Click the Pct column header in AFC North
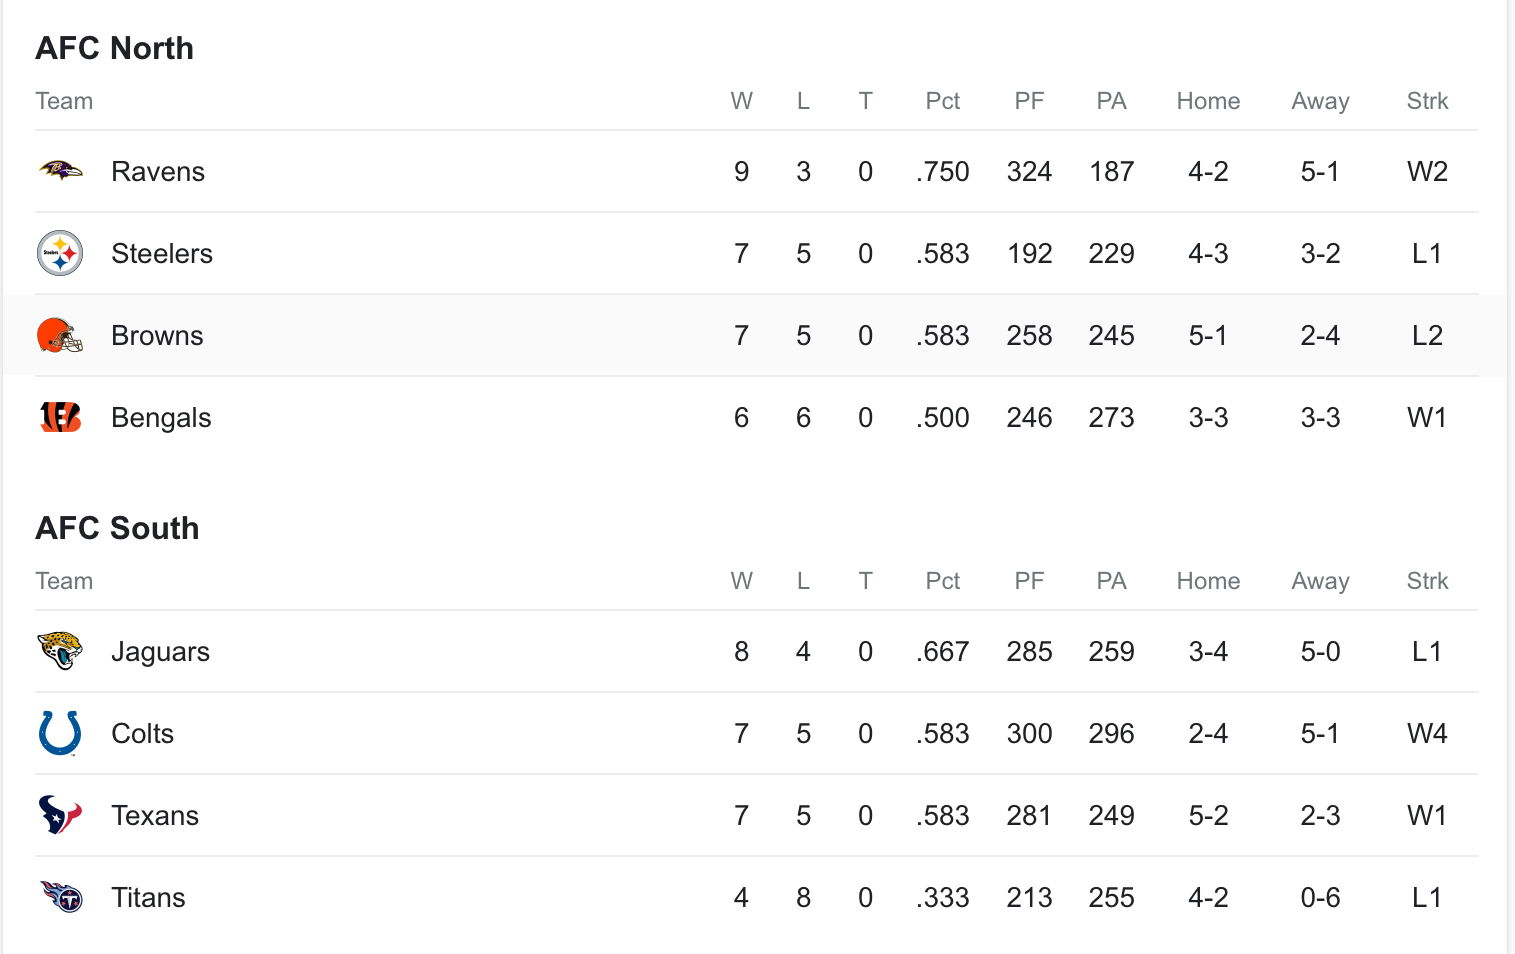 [942, 101]
